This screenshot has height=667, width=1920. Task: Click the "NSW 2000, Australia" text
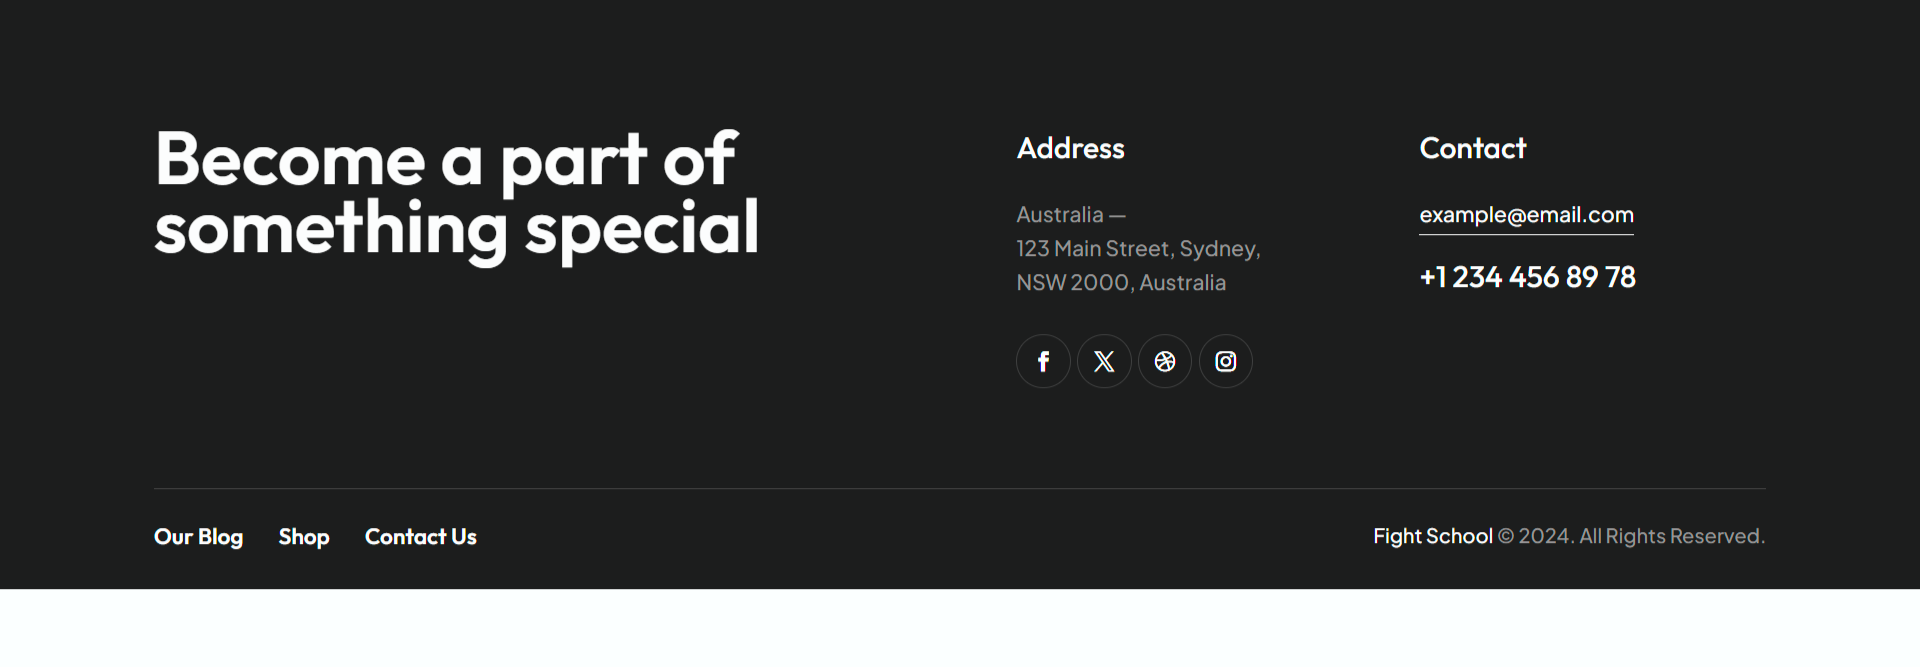pyautogui.click(x=1121, y=283)
